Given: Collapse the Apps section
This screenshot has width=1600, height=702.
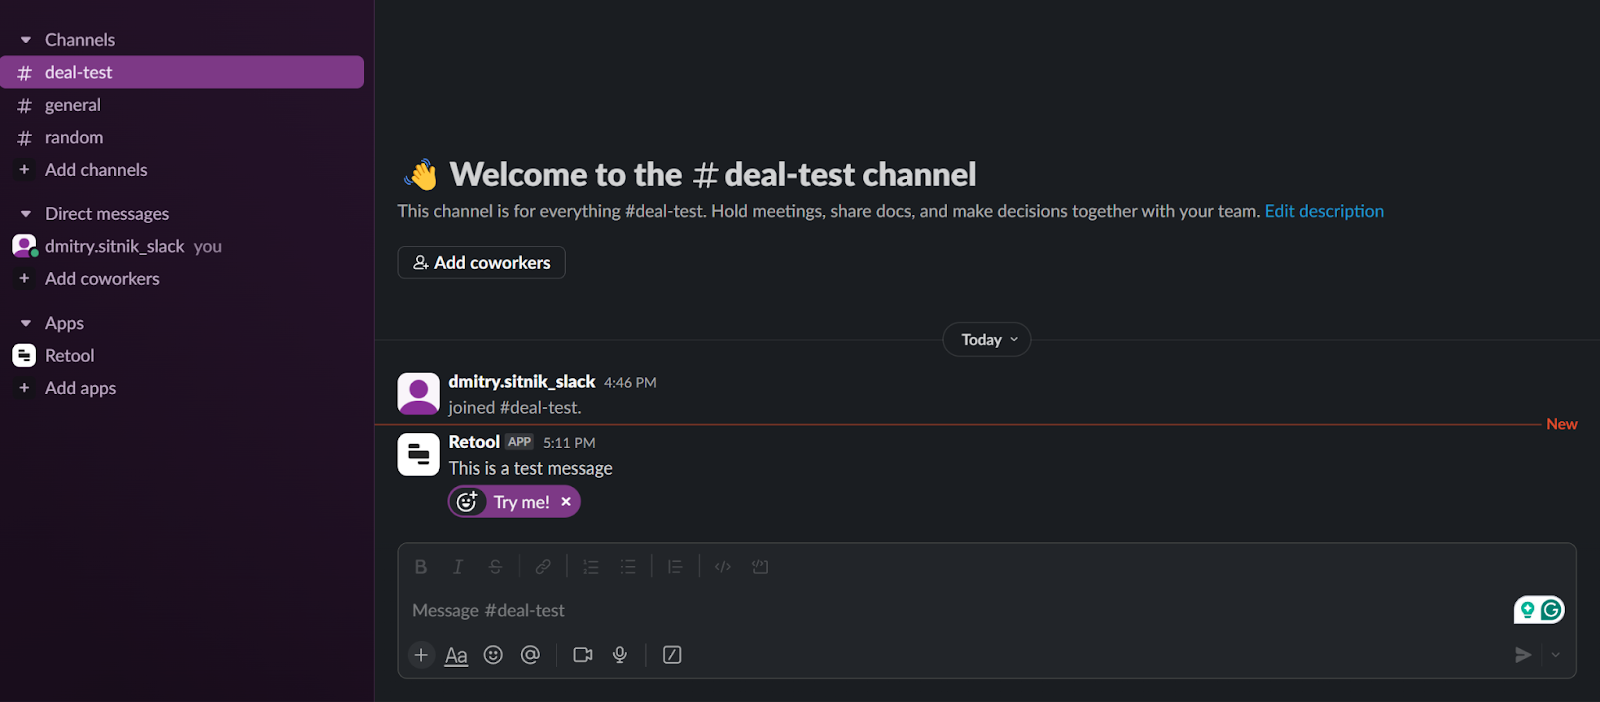Looking at the screenshot, I should click(x=26, y=323).
